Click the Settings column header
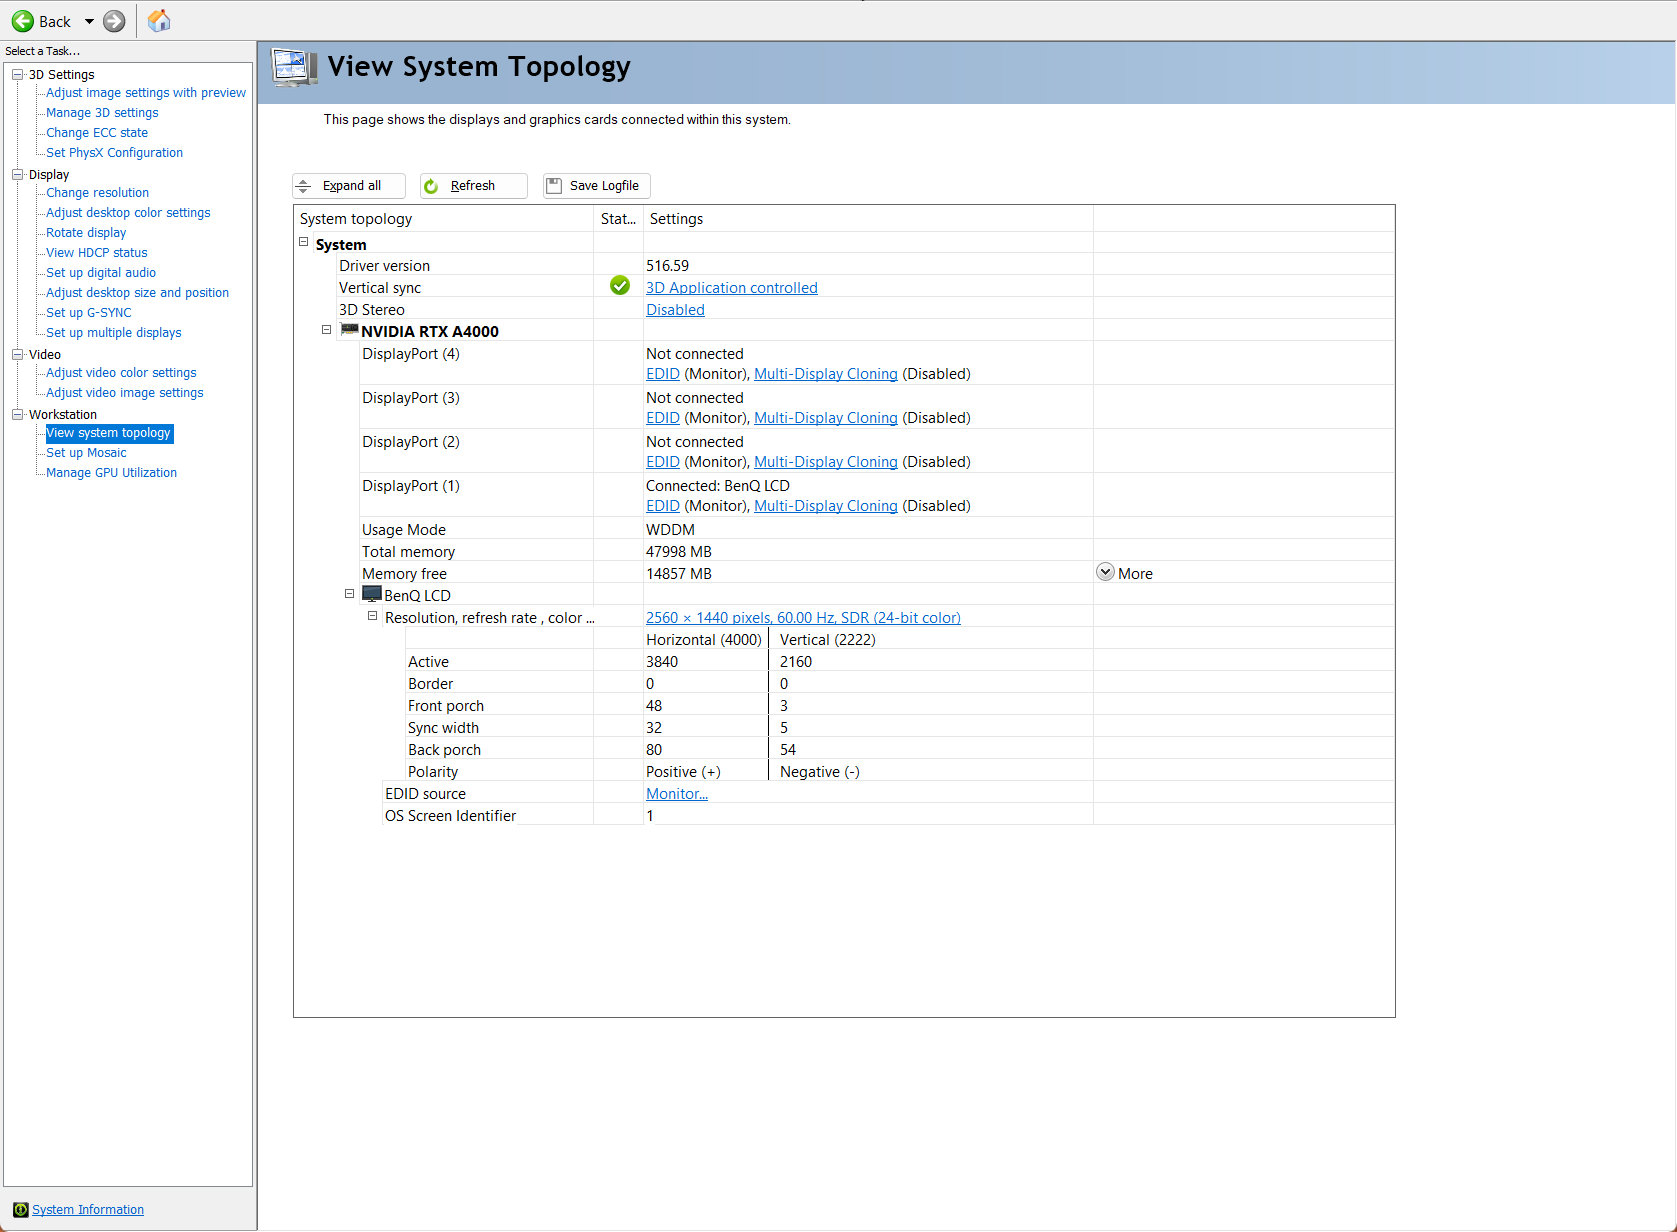 click(x=868, y=219)
